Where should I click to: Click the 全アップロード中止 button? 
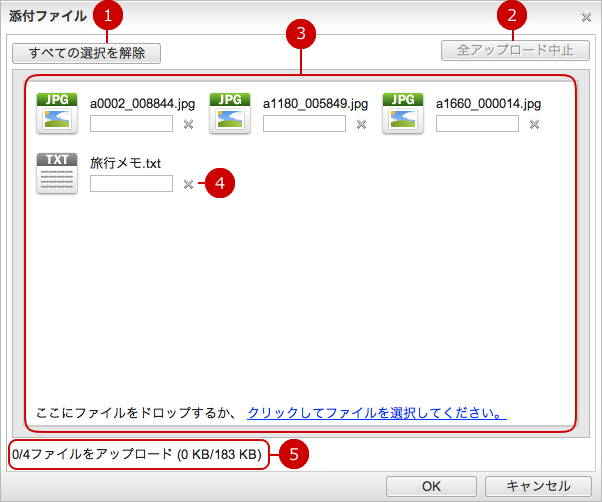pos(515,50)
